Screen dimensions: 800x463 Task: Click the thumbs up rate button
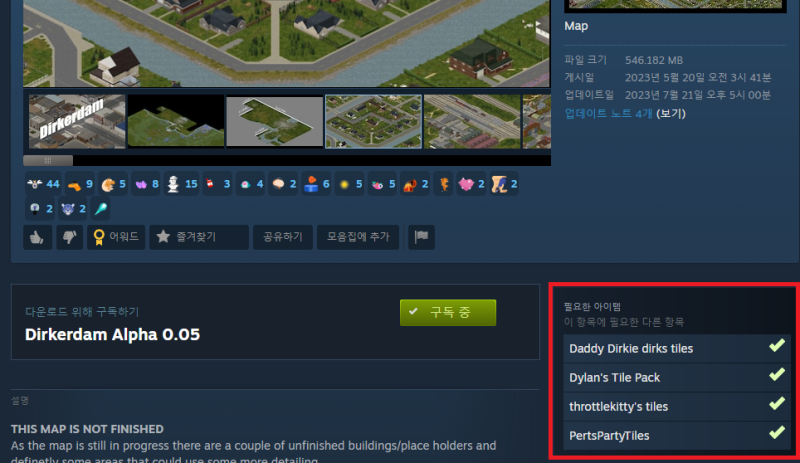click(37, 237)
